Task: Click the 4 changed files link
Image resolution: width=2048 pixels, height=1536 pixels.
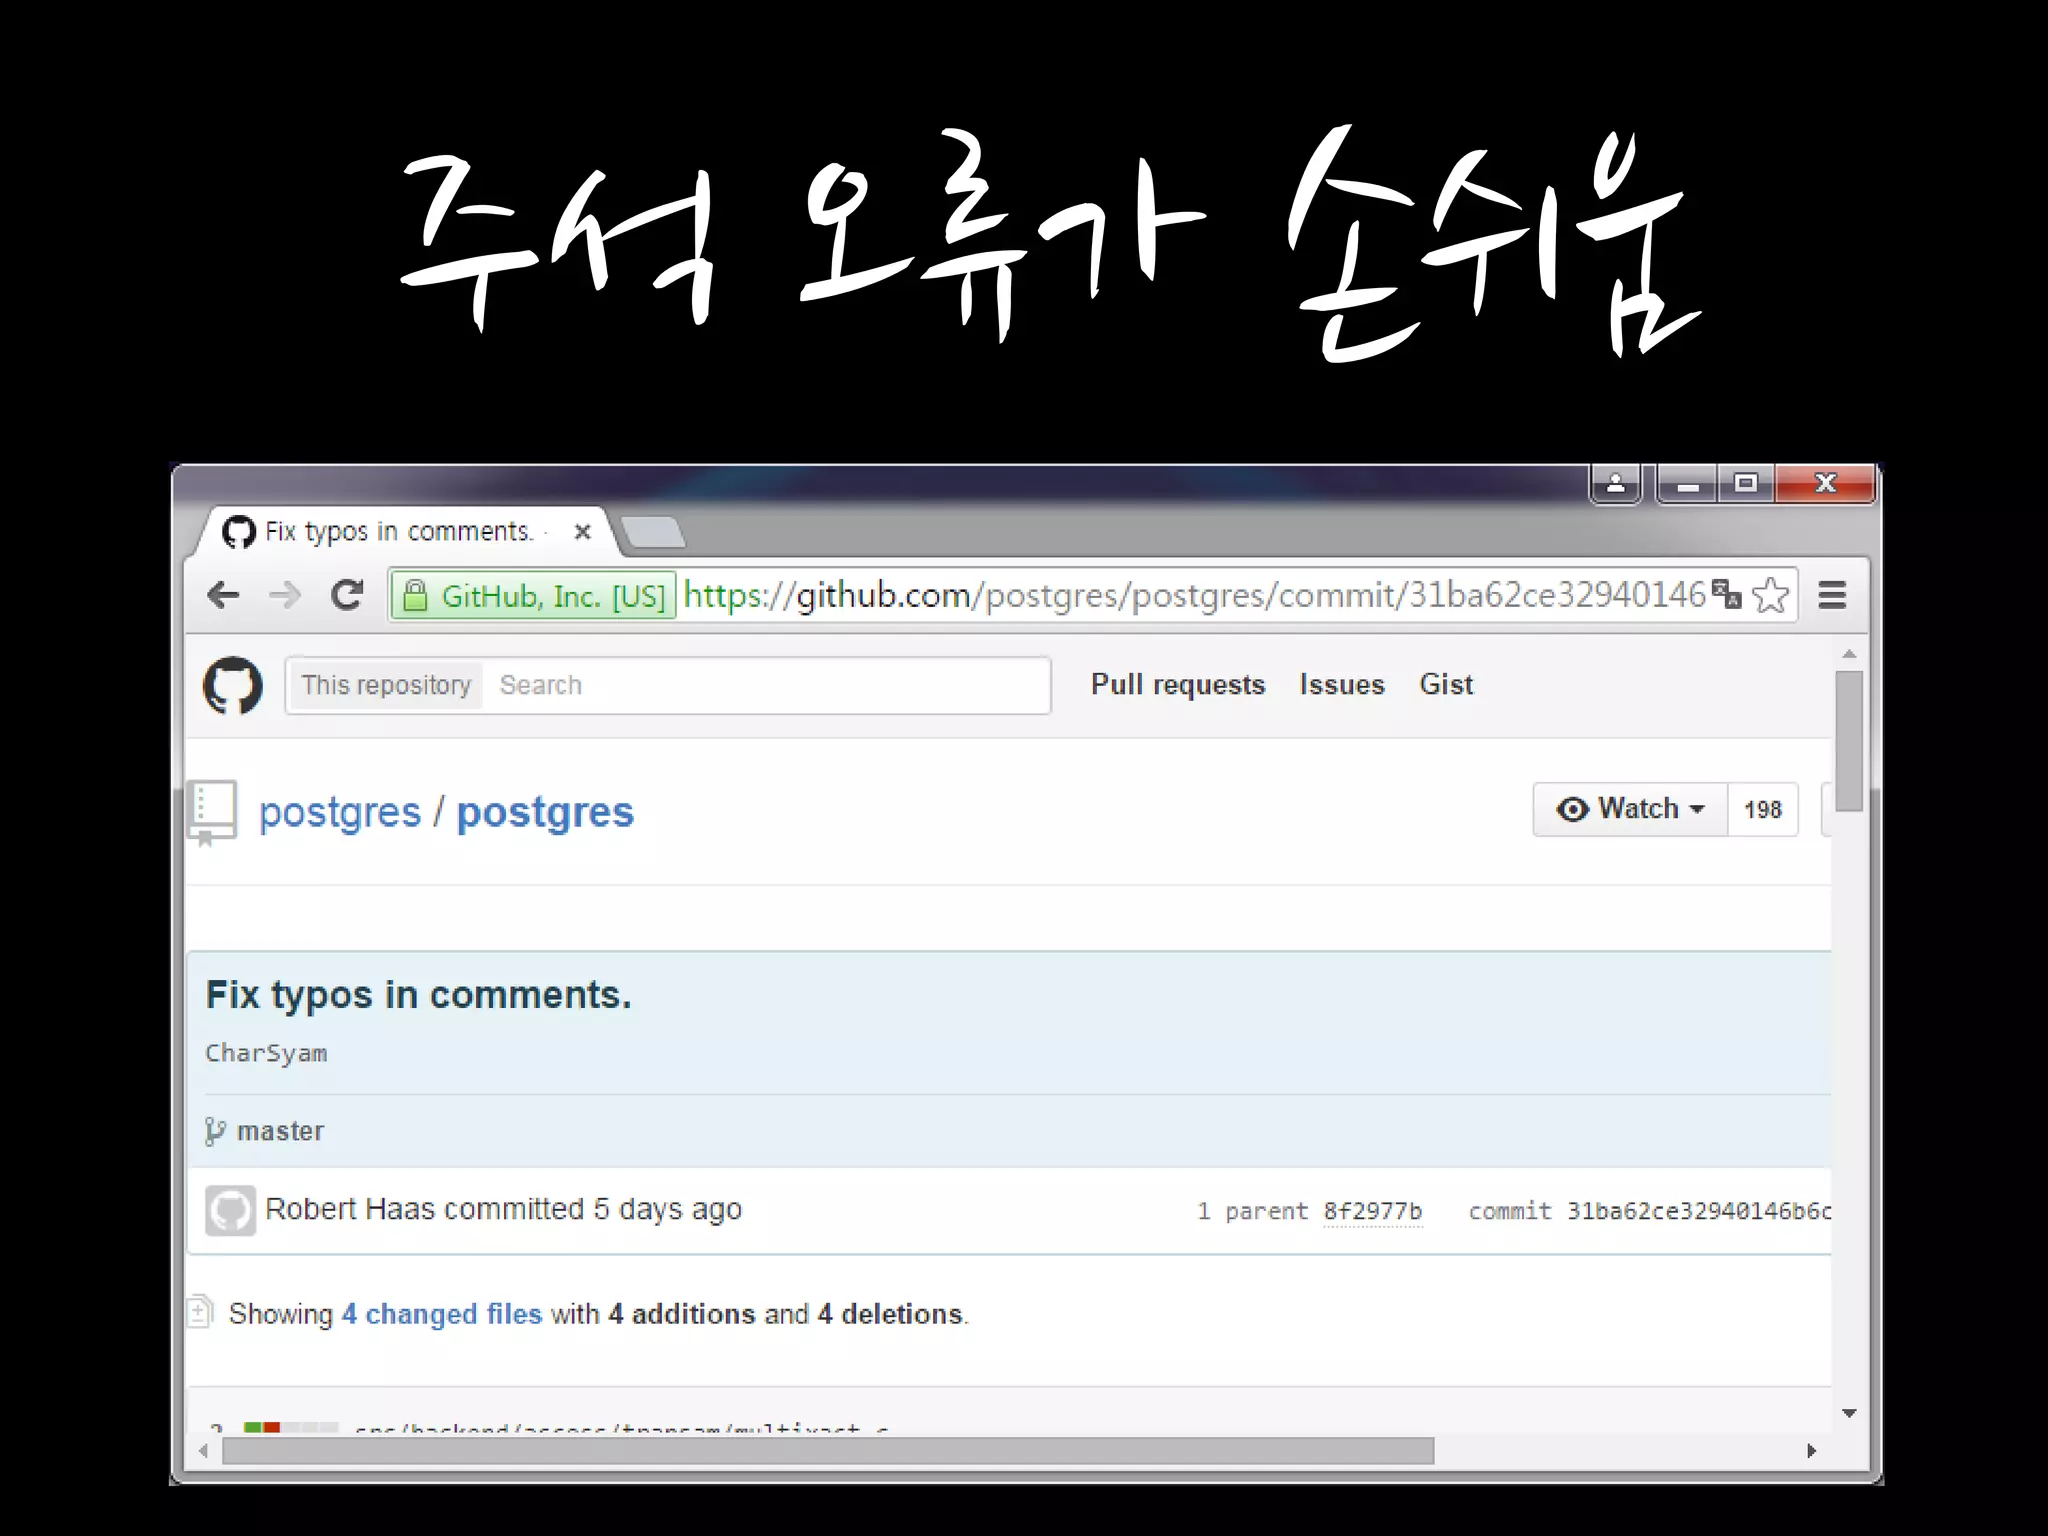Action: click(442, 1314)
